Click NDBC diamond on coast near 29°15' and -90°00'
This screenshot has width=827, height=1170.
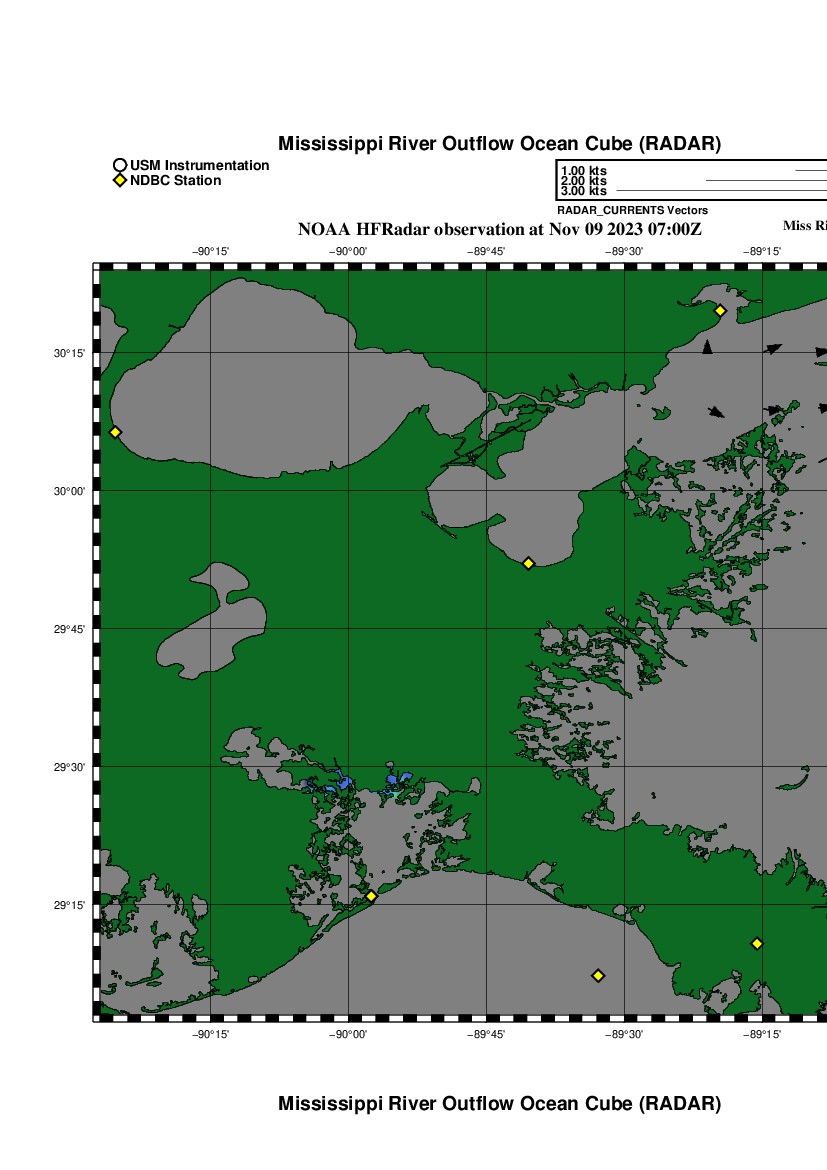(371, 896)
